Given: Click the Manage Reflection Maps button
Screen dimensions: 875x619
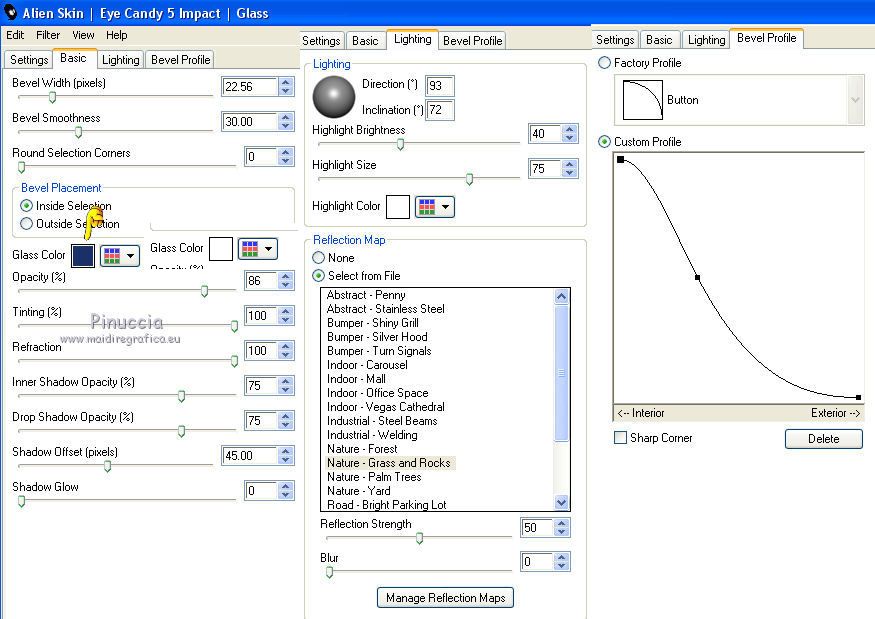Looking at the screenshot, I should coord(445,598).
